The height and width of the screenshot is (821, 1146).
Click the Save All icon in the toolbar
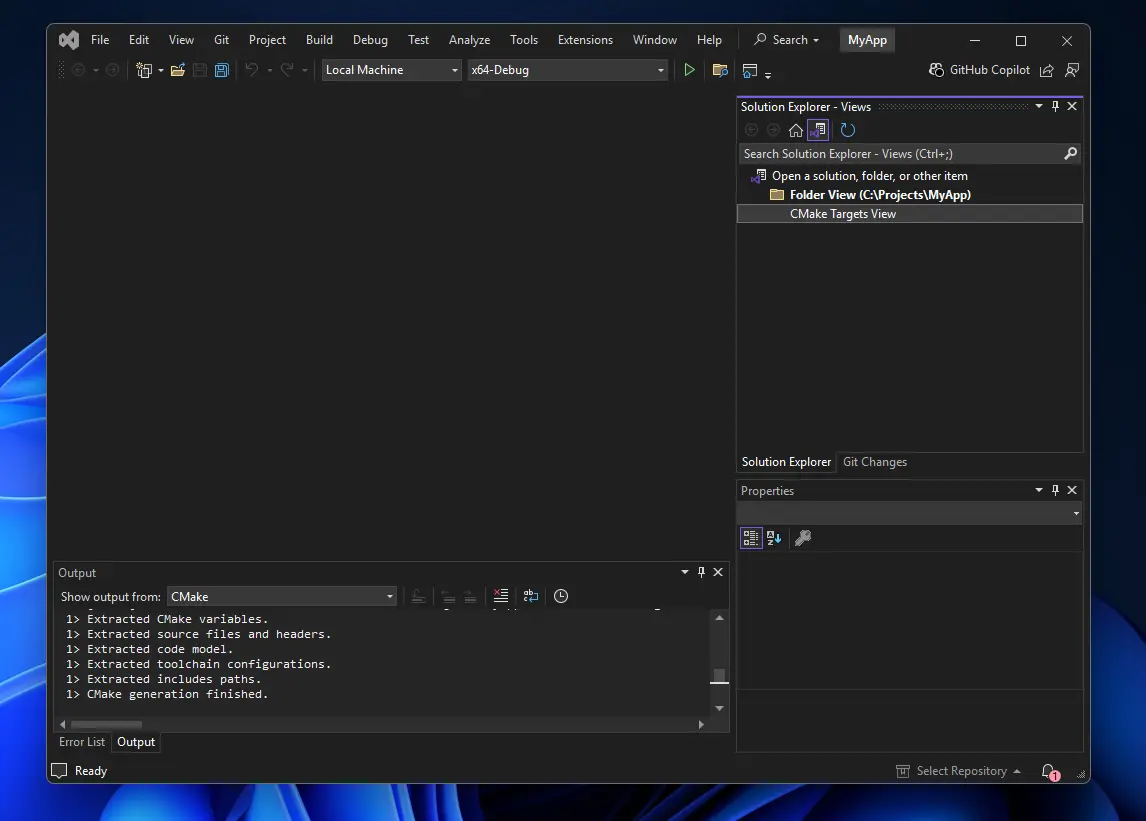(x=221, y=70)
